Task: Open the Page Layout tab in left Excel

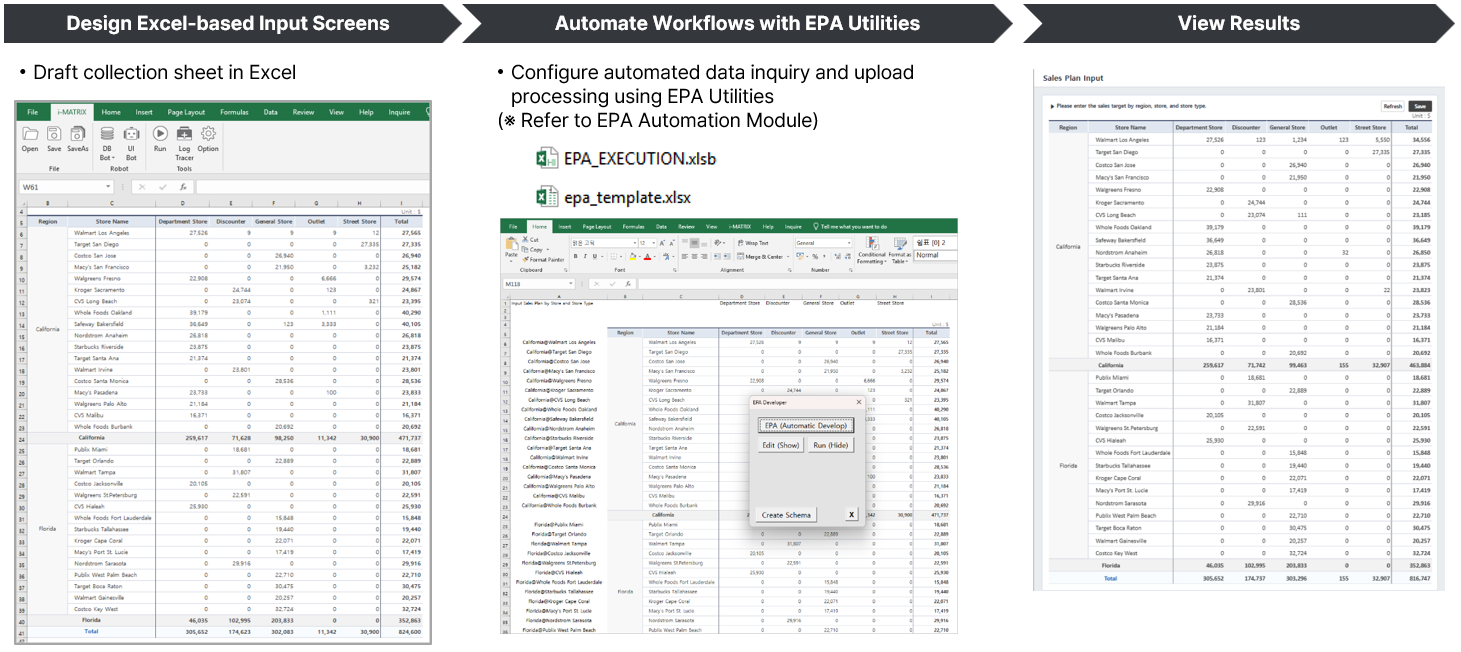Action: 186,112
